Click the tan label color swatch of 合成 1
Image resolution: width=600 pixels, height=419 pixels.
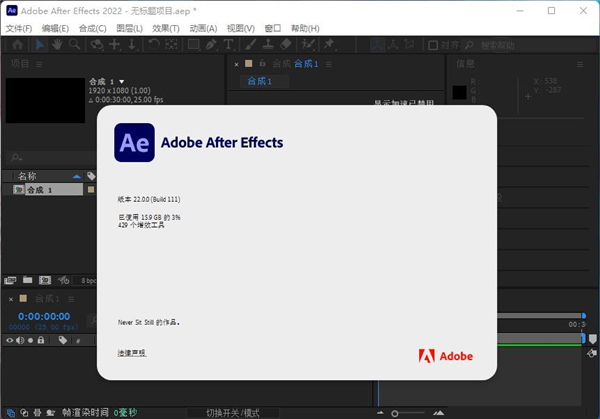tap(91, 189)
